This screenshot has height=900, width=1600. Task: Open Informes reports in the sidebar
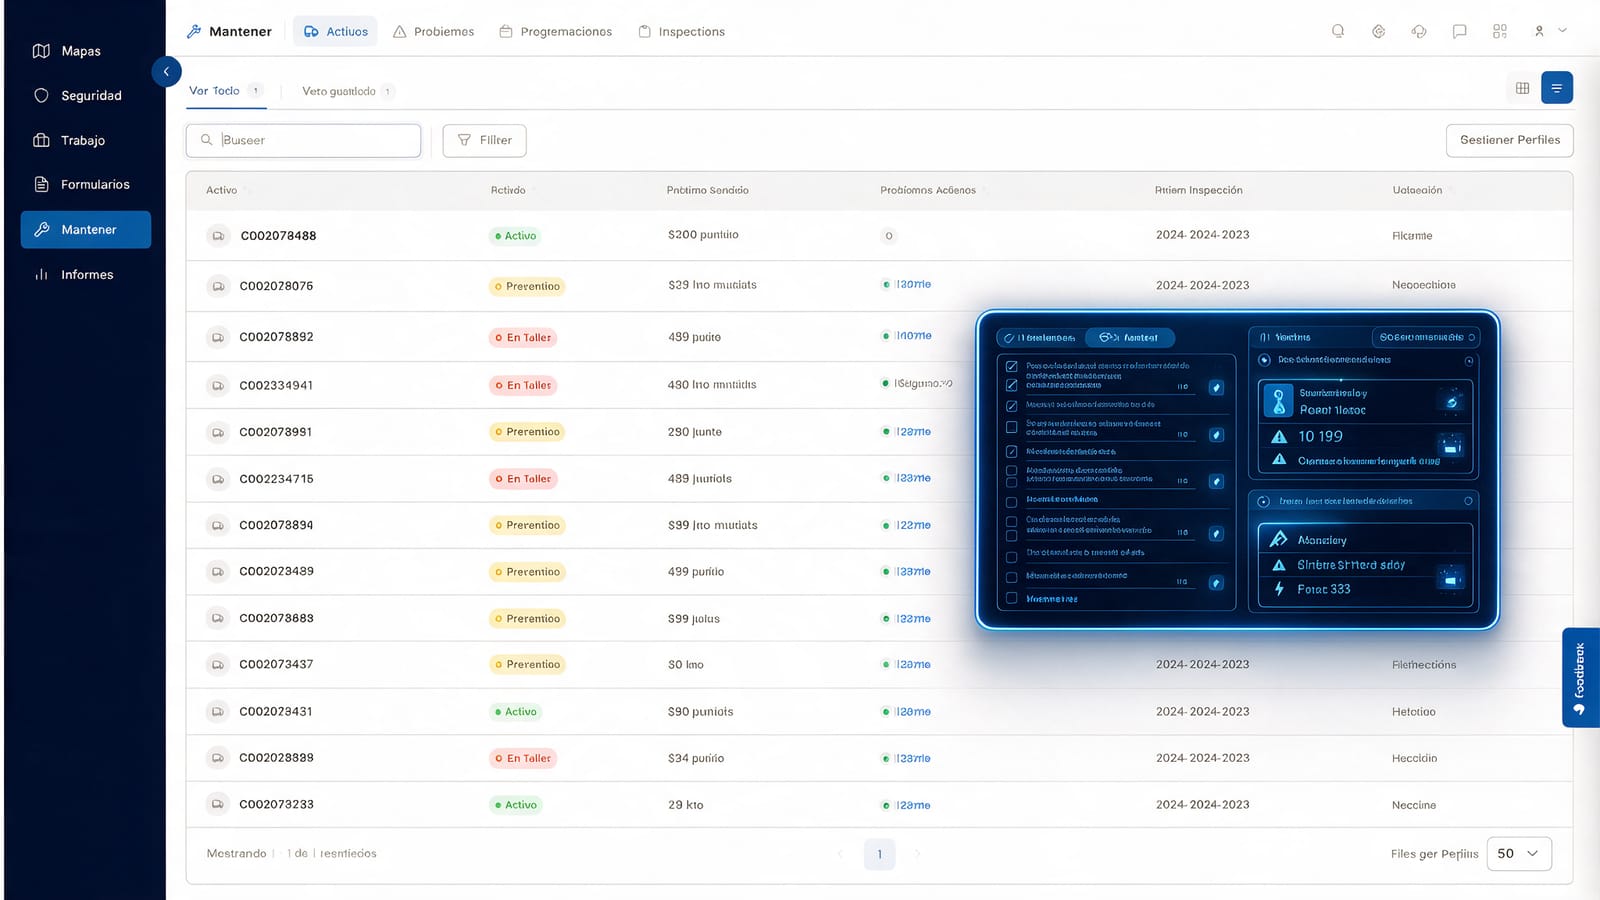[73, 274]
